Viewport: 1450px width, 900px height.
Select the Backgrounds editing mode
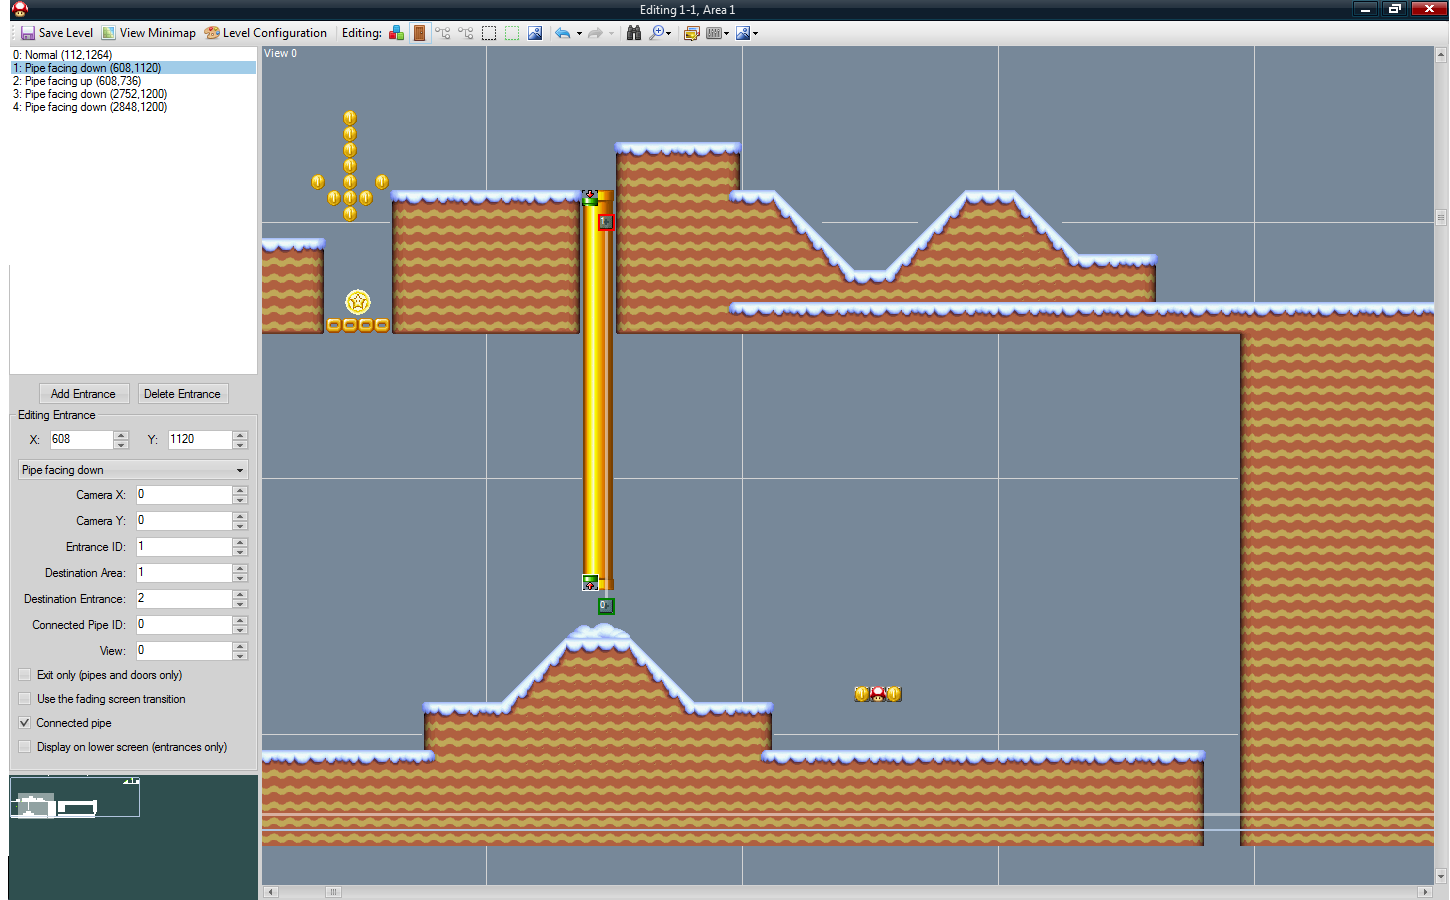click(535, 32)
